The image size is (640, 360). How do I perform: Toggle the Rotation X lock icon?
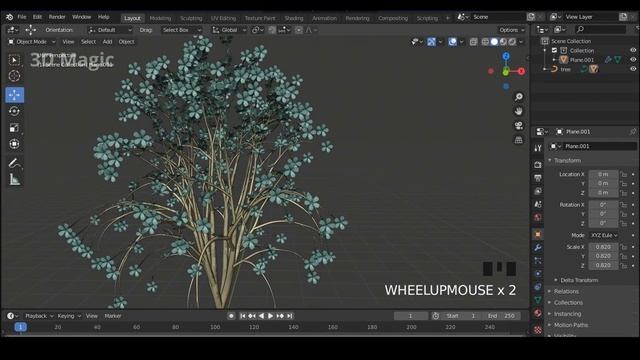pos(624,204)
